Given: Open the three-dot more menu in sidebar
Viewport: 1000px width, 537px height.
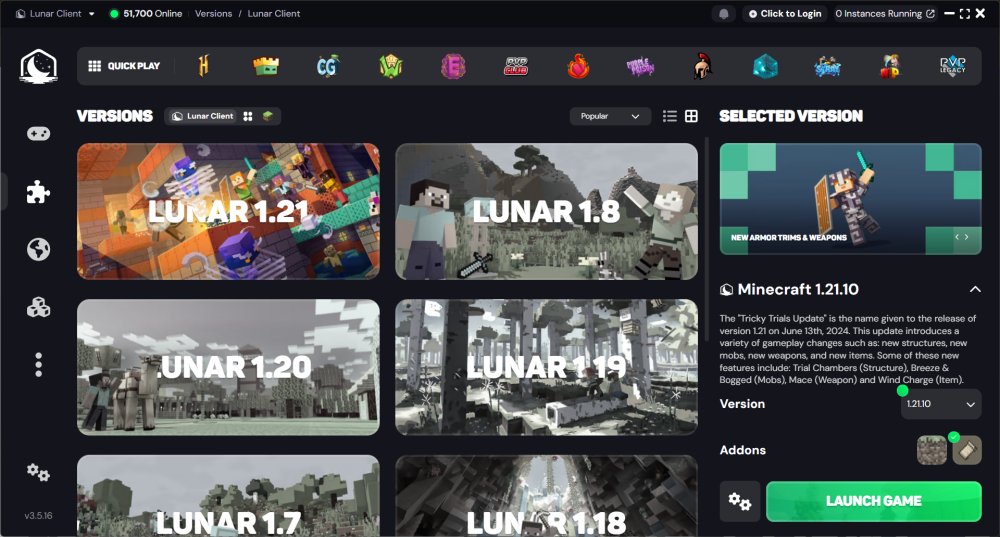Looking at the screenshot, I should pyautogui.click(x=38, y=365).
